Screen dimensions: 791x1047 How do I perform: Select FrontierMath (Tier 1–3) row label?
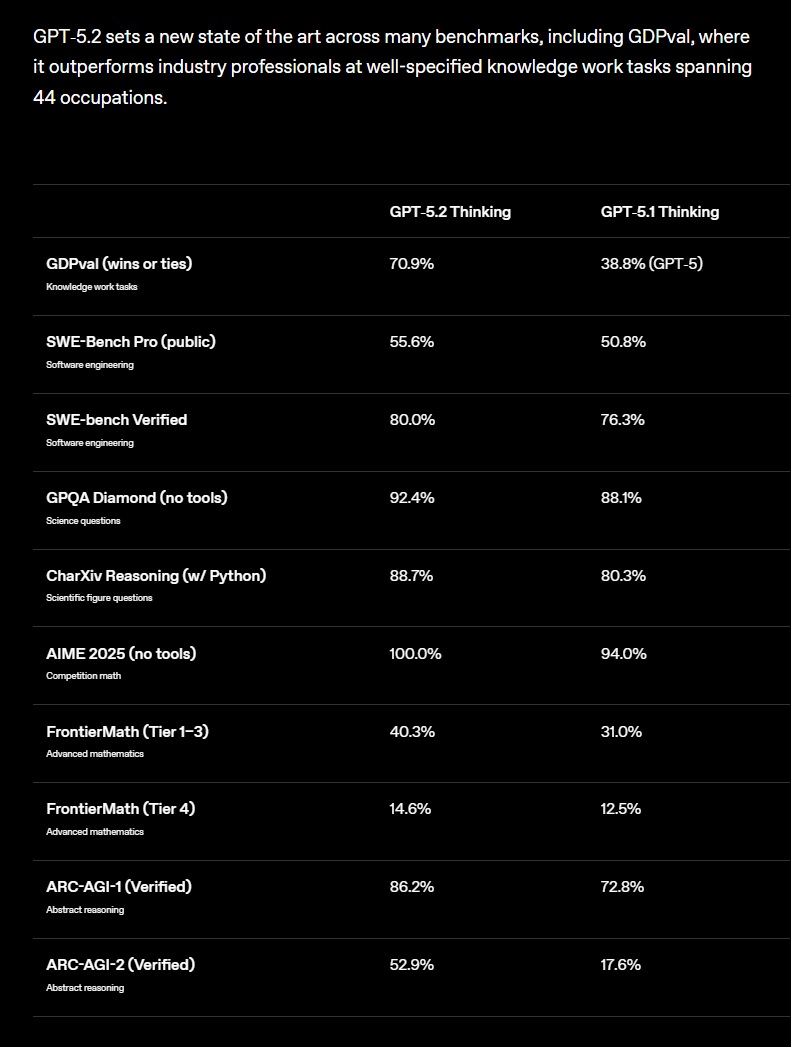coord(127,731)
